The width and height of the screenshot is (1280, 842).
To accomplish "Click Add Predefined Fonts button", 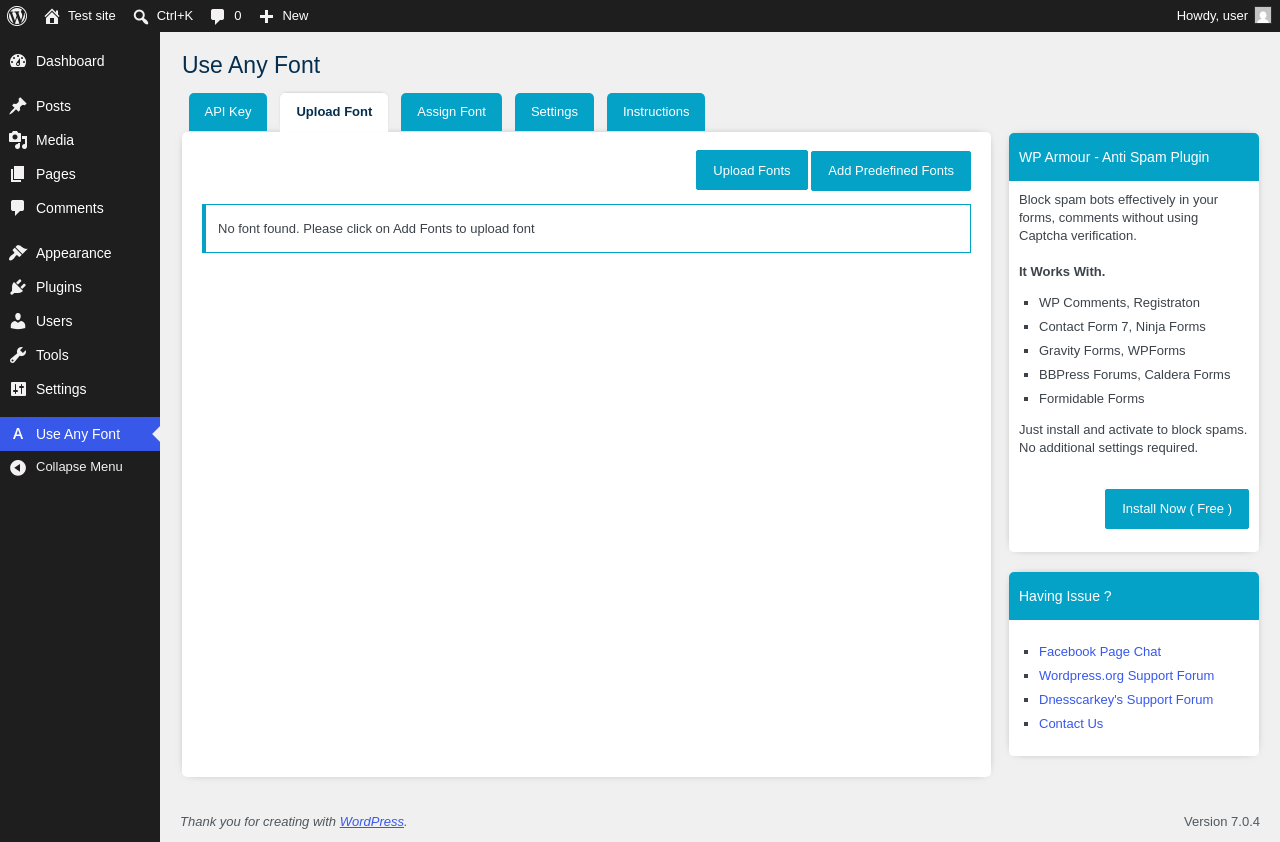I will click(x=891, y=171).
